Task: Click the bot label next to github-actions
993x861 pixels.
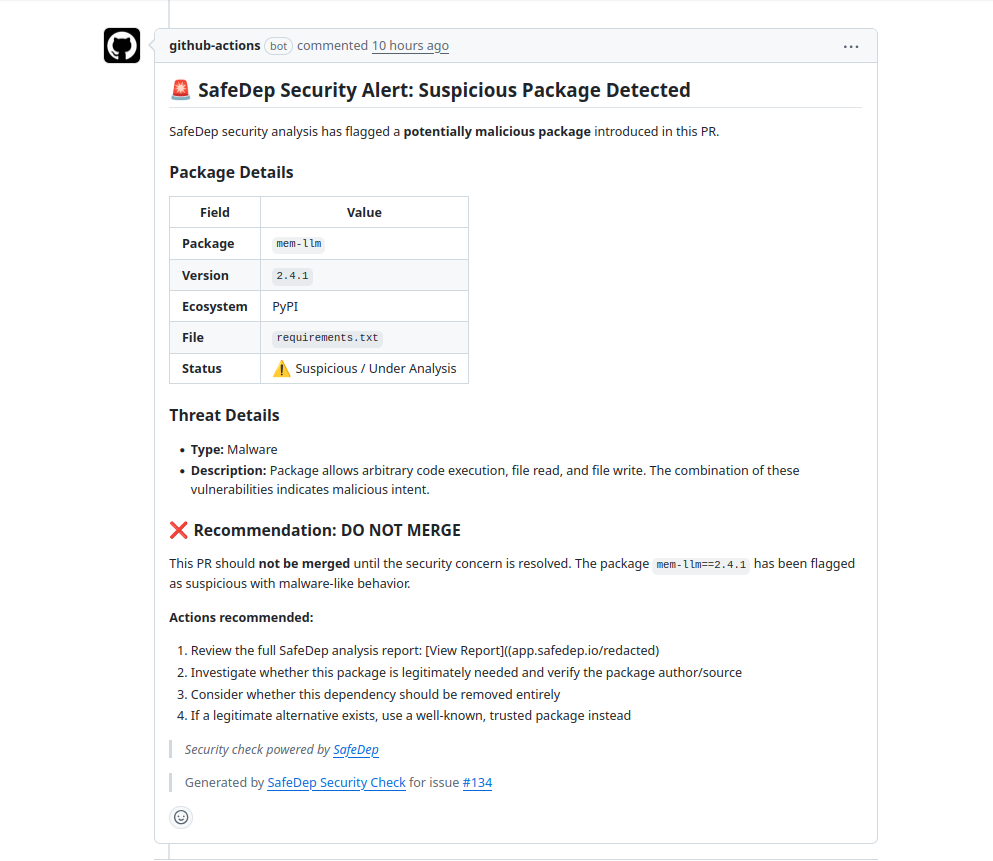Action: (278, 46)
